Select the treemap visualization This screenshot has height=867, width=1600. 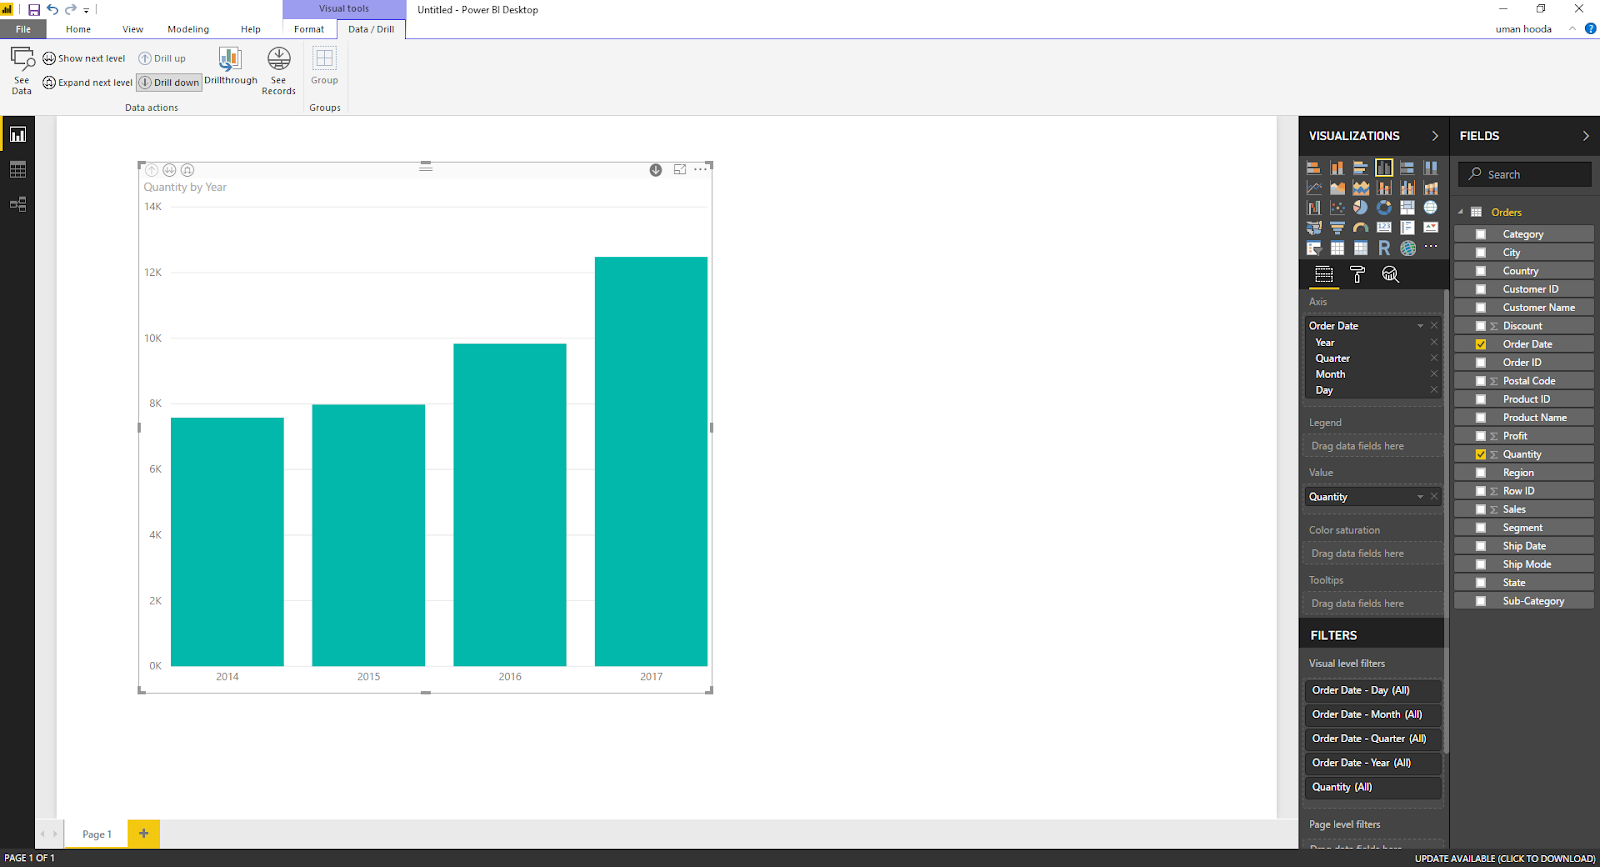pyautogui.click(x=1407, y=207)
